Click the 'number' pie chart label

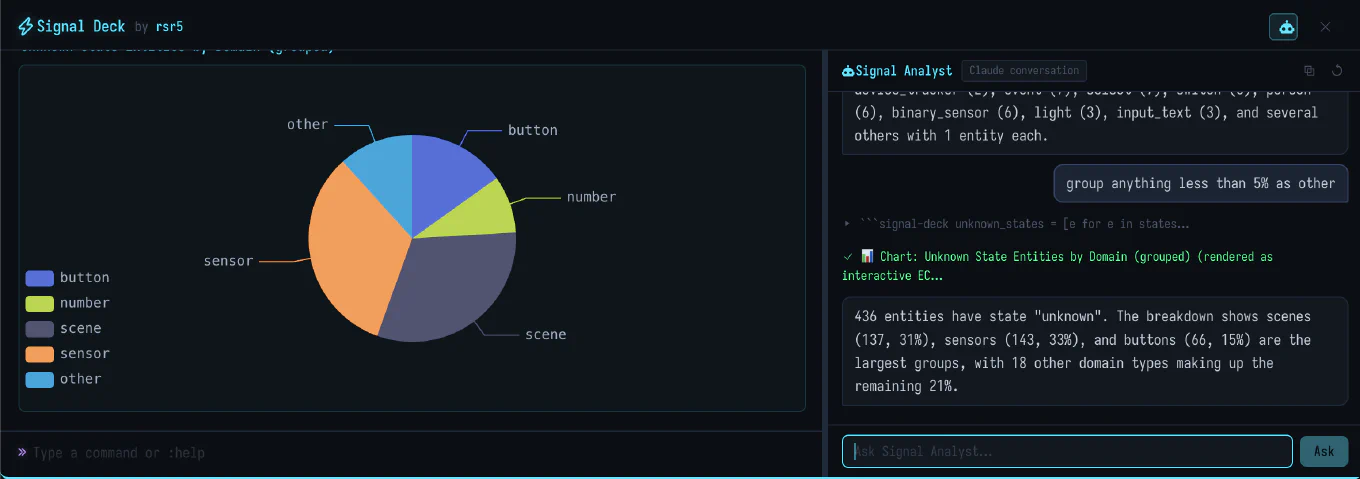[x=591, y=197]
